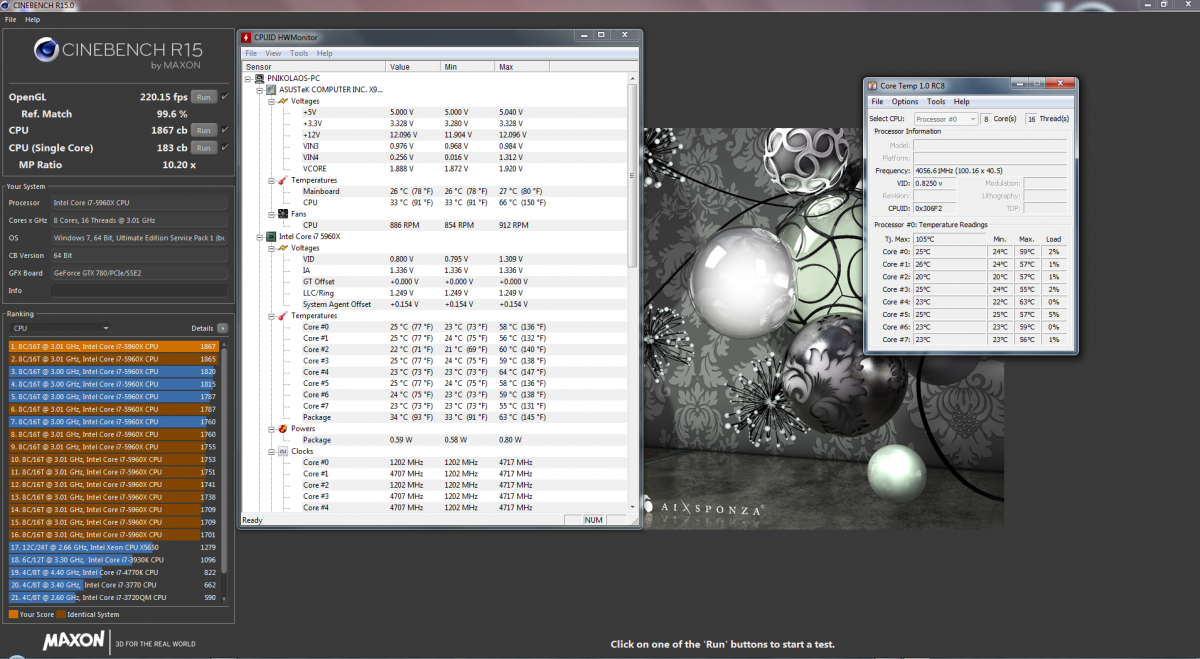Click the Intel Core i7 5960X chip icon
The width and height of the screenshot is (1200, 659).
tap(271, 236)
